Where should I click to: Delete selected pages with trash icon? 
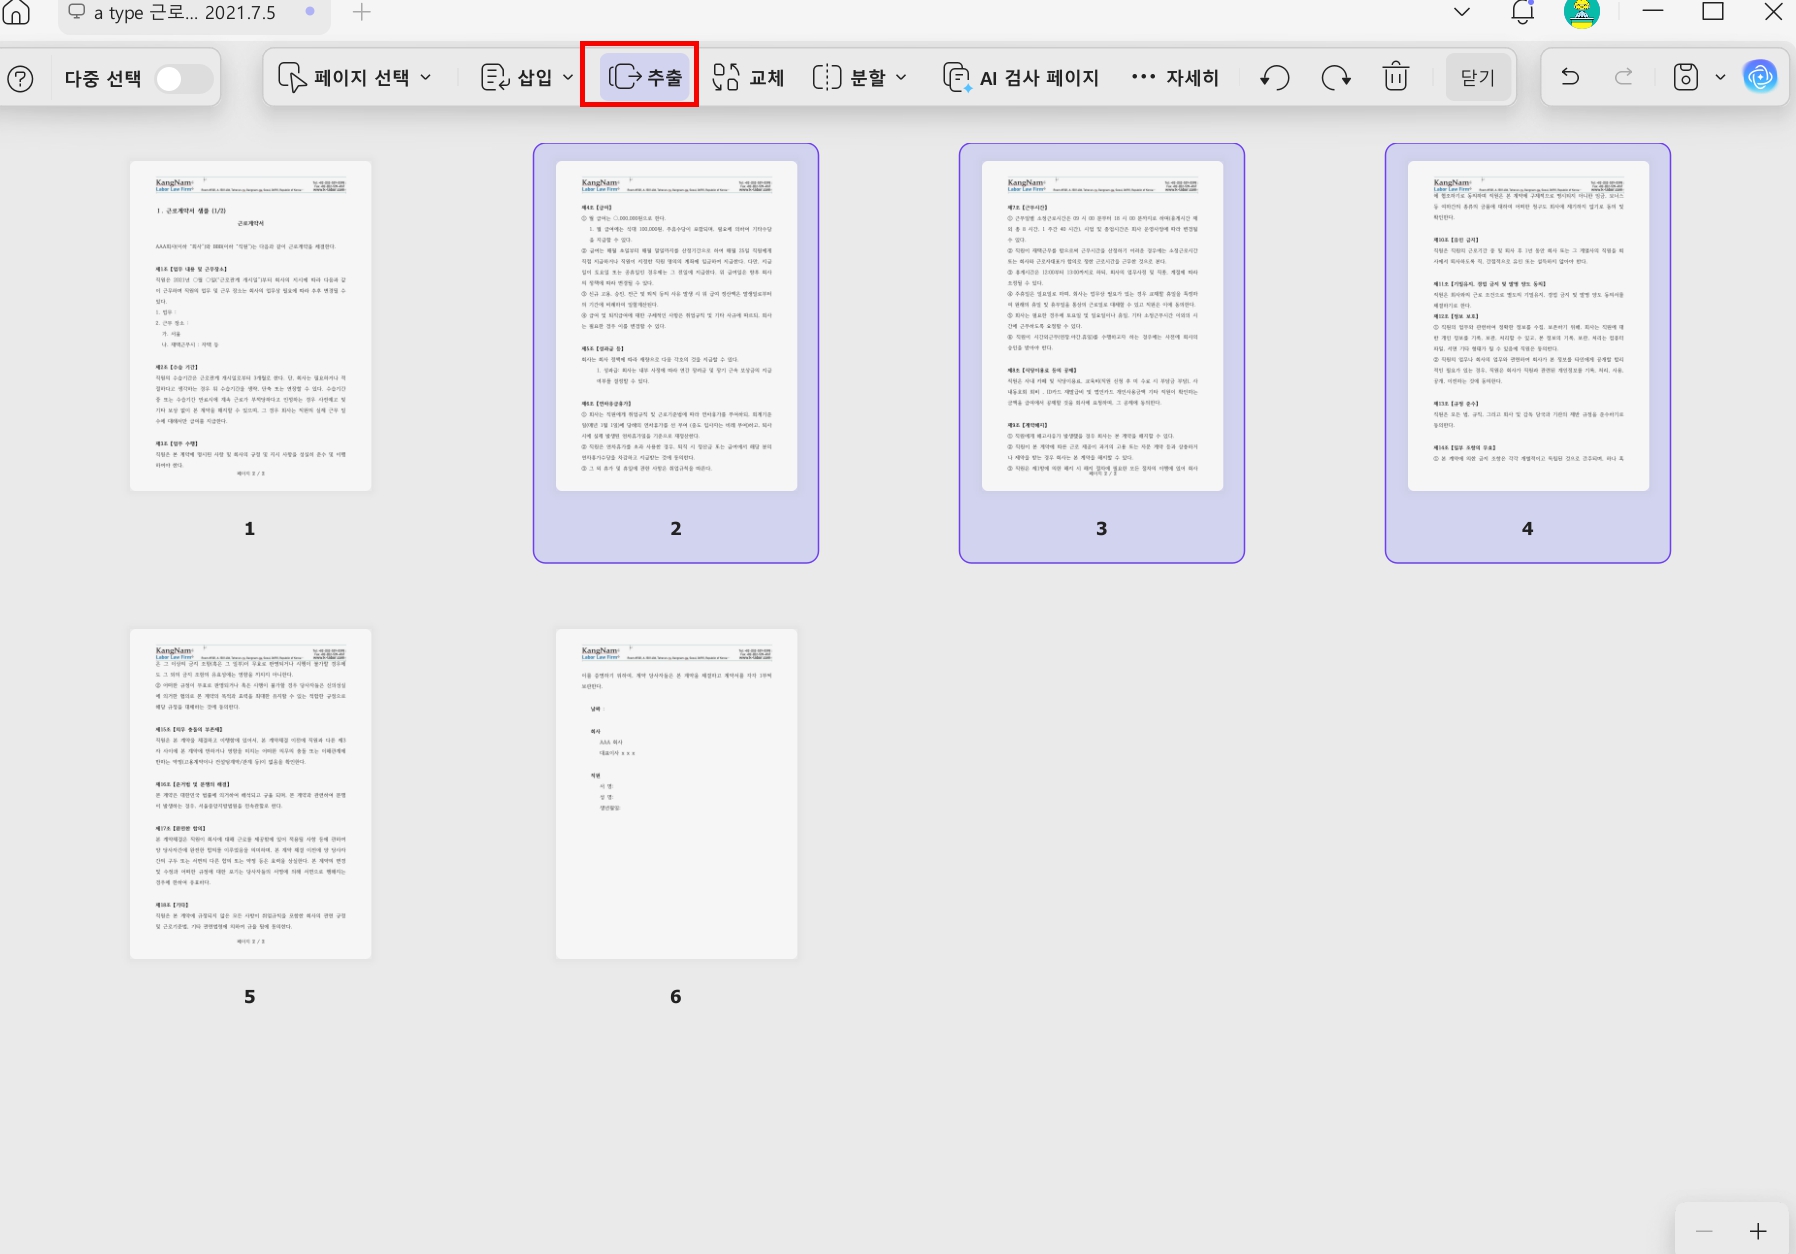point(1396,77)
